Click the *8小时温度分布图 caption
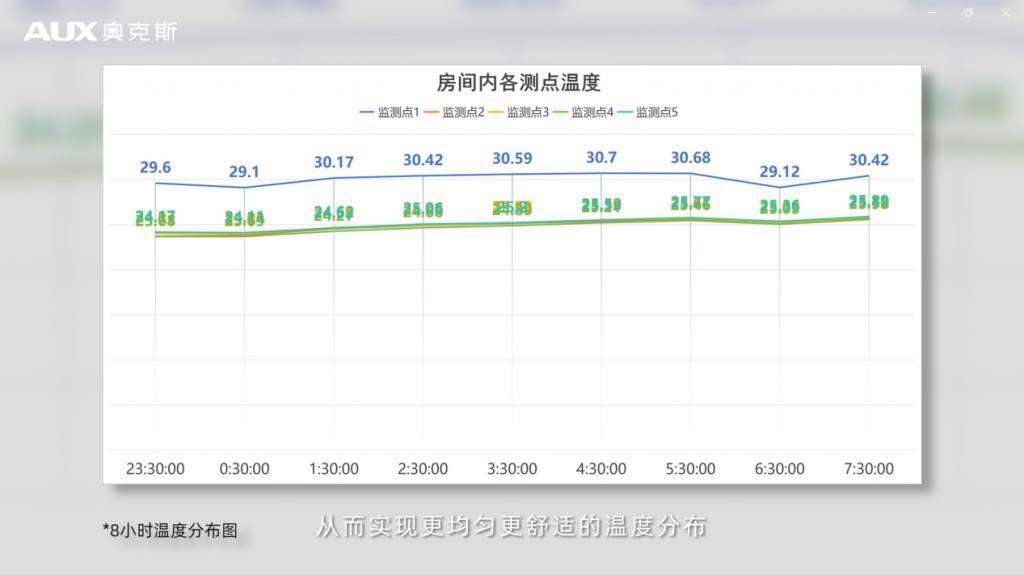 (170, 530)
